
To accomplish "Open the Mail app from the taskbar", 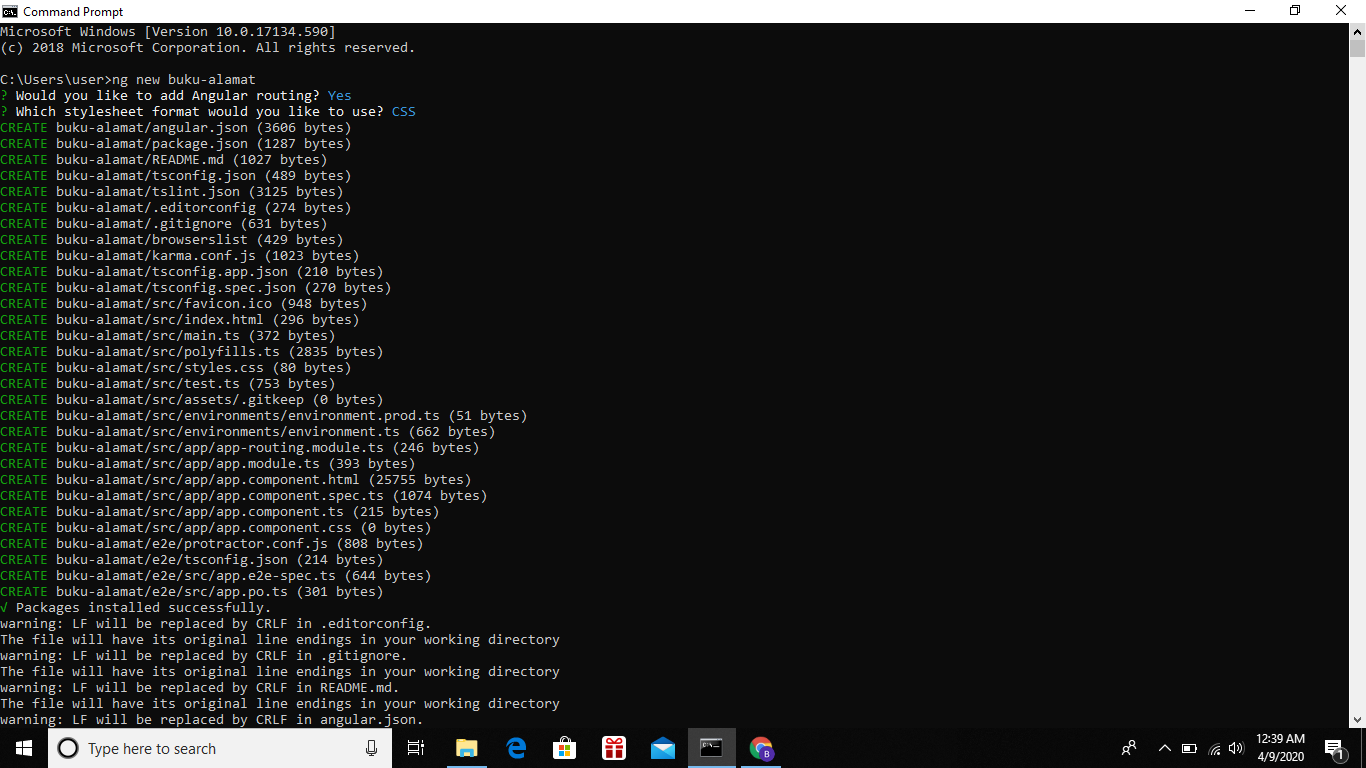I will [x=663, y=748].
